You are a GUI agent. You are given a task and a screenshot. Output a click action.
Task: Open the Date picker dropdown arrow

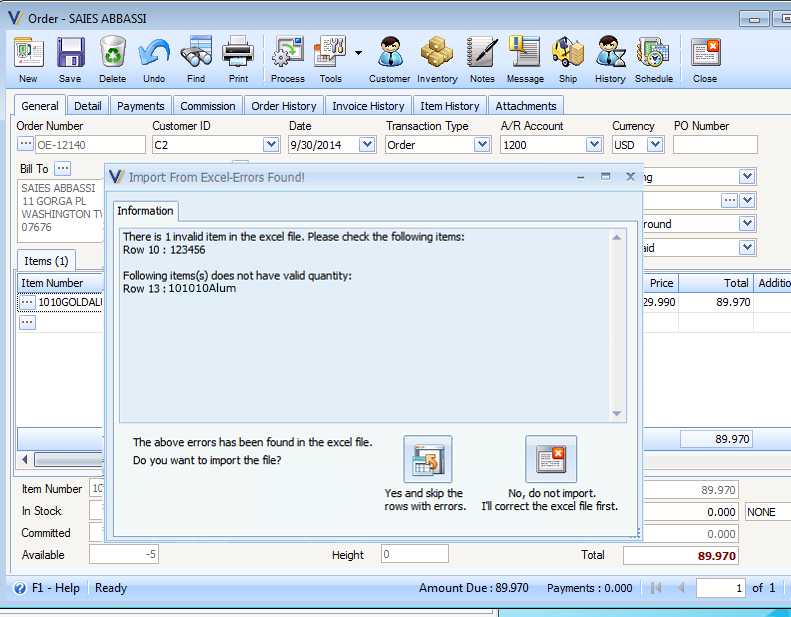coord(367,145)
